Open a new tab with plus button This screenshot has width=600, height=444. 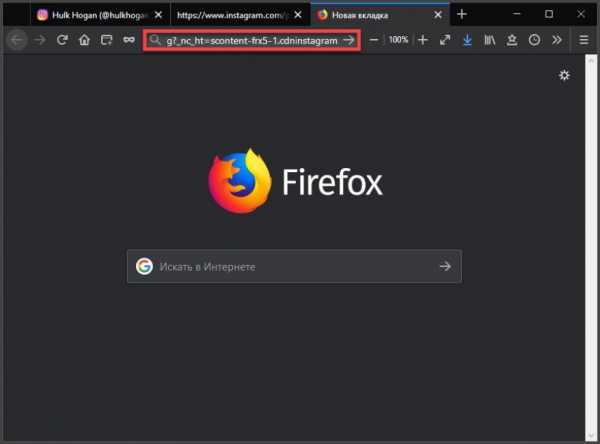[x=462, y=14]
